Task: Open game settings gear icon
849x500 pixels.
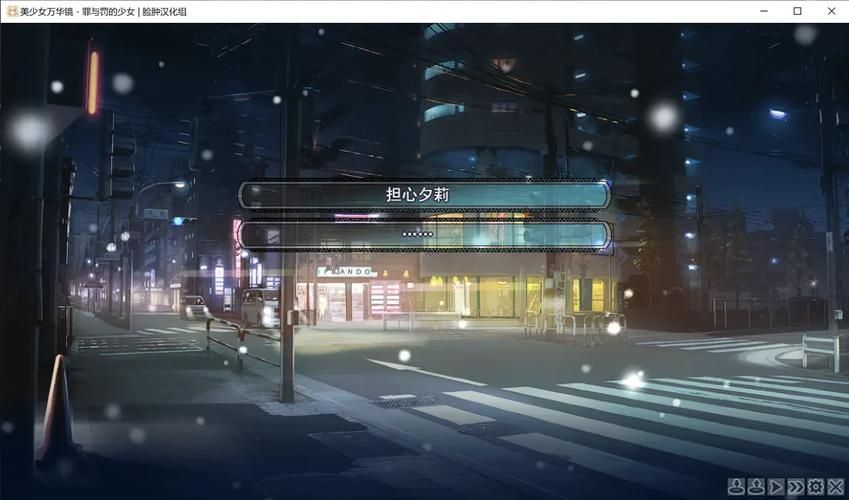Action: tap(815, 486)
